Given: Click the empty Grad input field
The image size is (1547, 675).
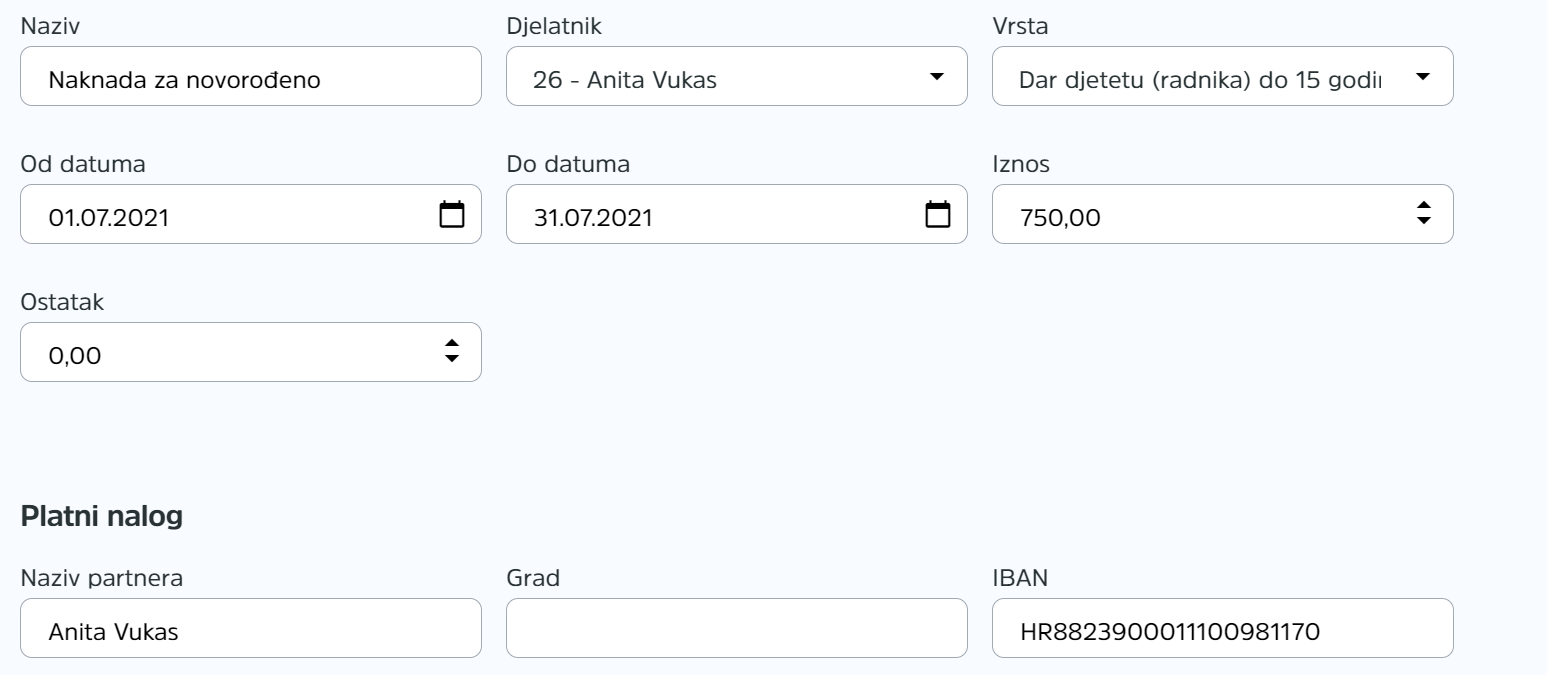Looking at the screenshot, I should (x=737, y=628).
